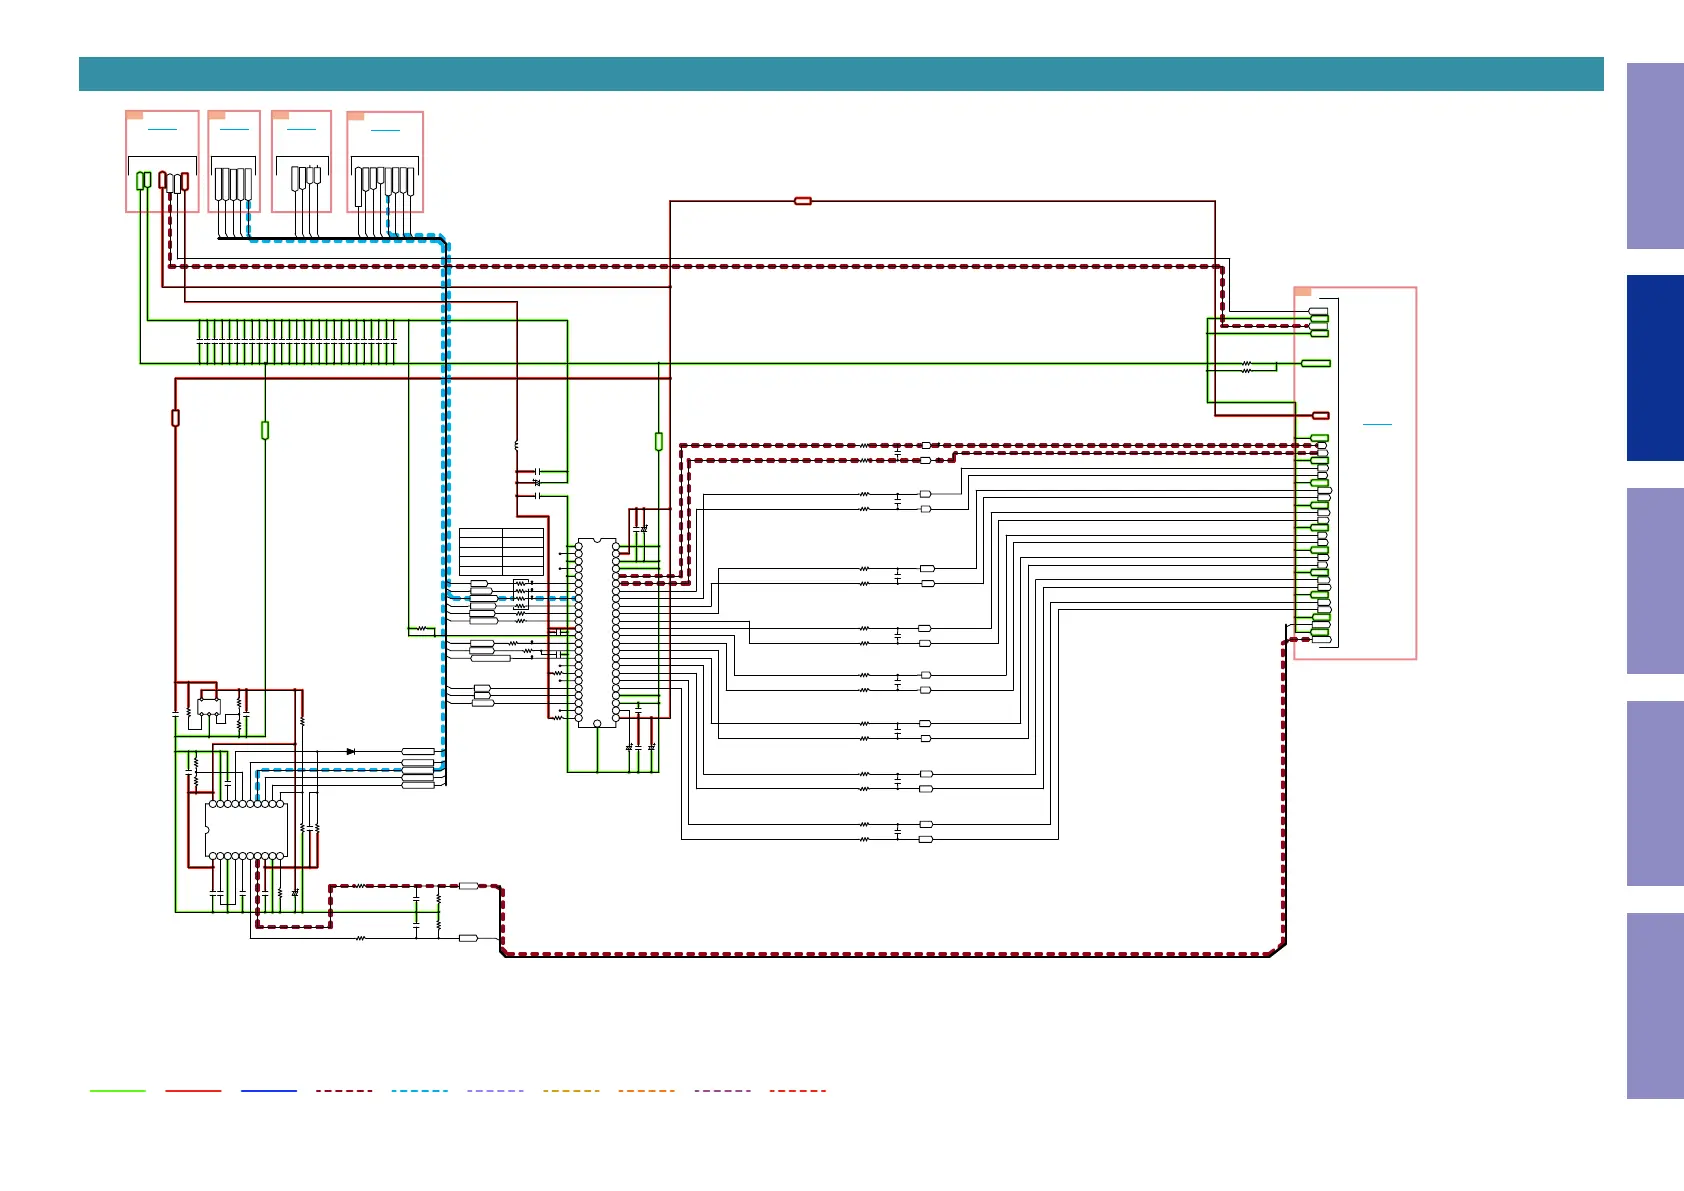Select the first connector block with green and red pins
The width and height of the screenshot is (1684, 1191).
[x=162, y=161]
